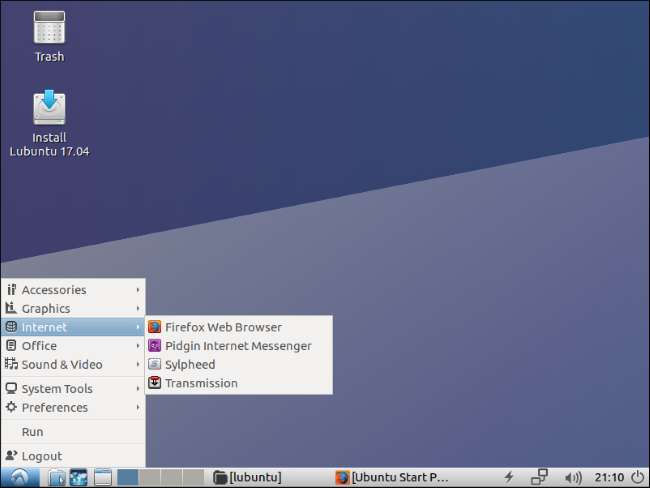Start Sylpheed mail client
The image size is (650, 488).
[190, 365]
